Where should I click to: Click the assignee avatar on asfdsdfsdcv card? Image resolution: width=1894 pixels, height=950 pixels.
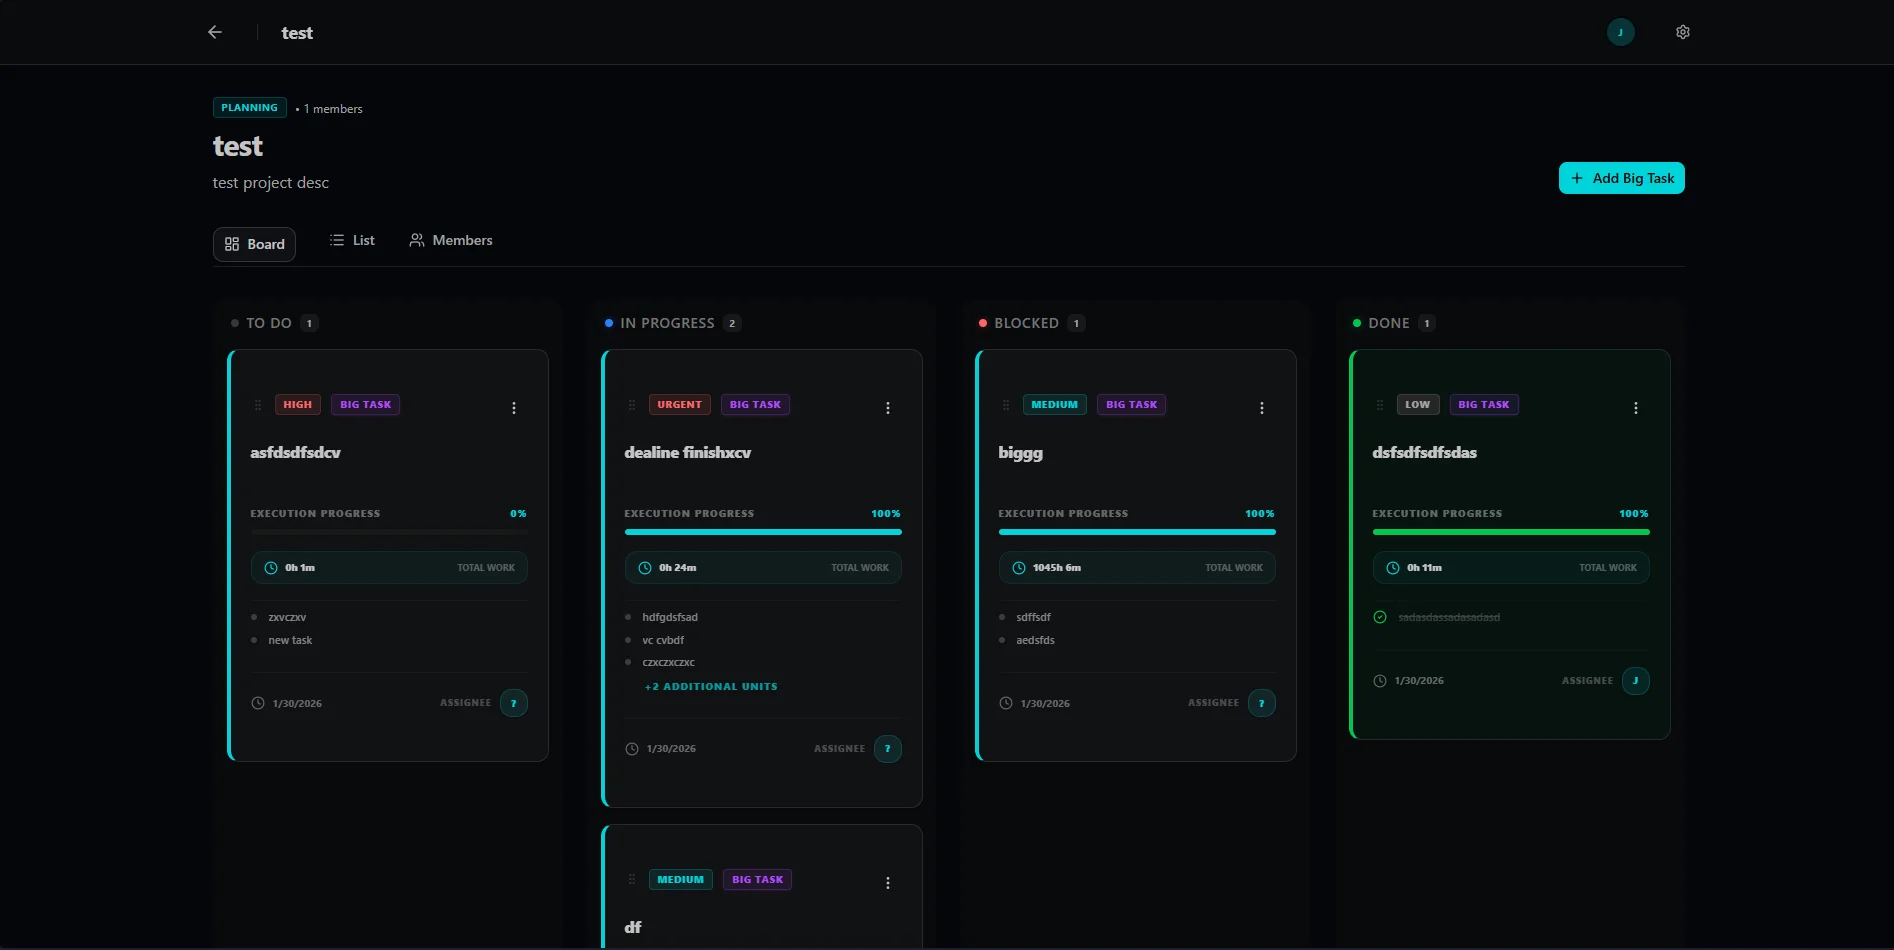[514, 703]
